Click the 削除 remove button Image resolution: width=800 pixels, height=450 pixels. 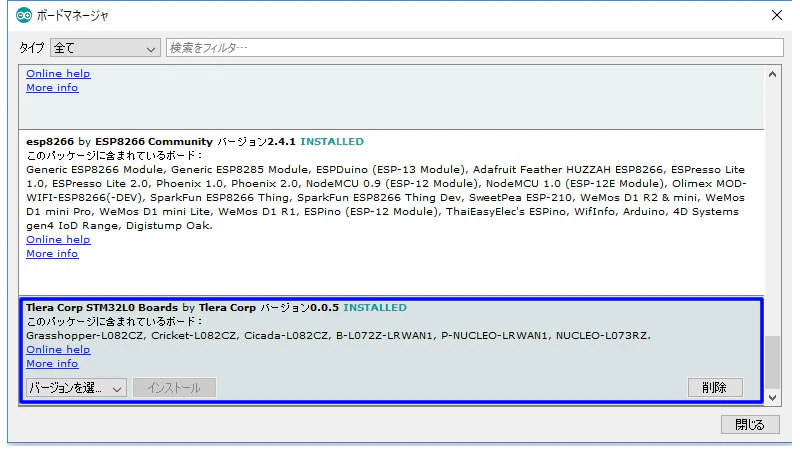coord(715,388)
